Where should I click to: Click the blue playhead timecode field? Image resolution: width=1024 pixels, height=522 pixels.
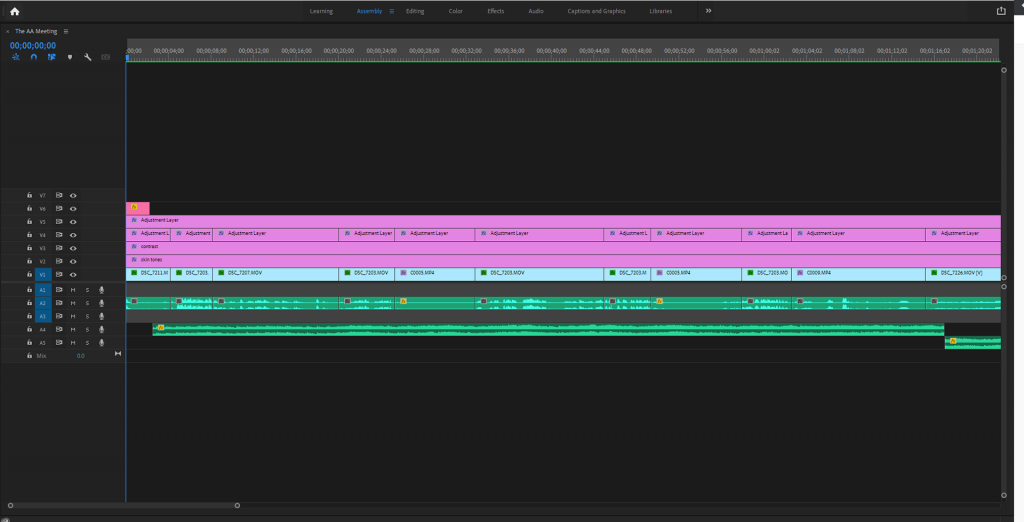point(33,45)
